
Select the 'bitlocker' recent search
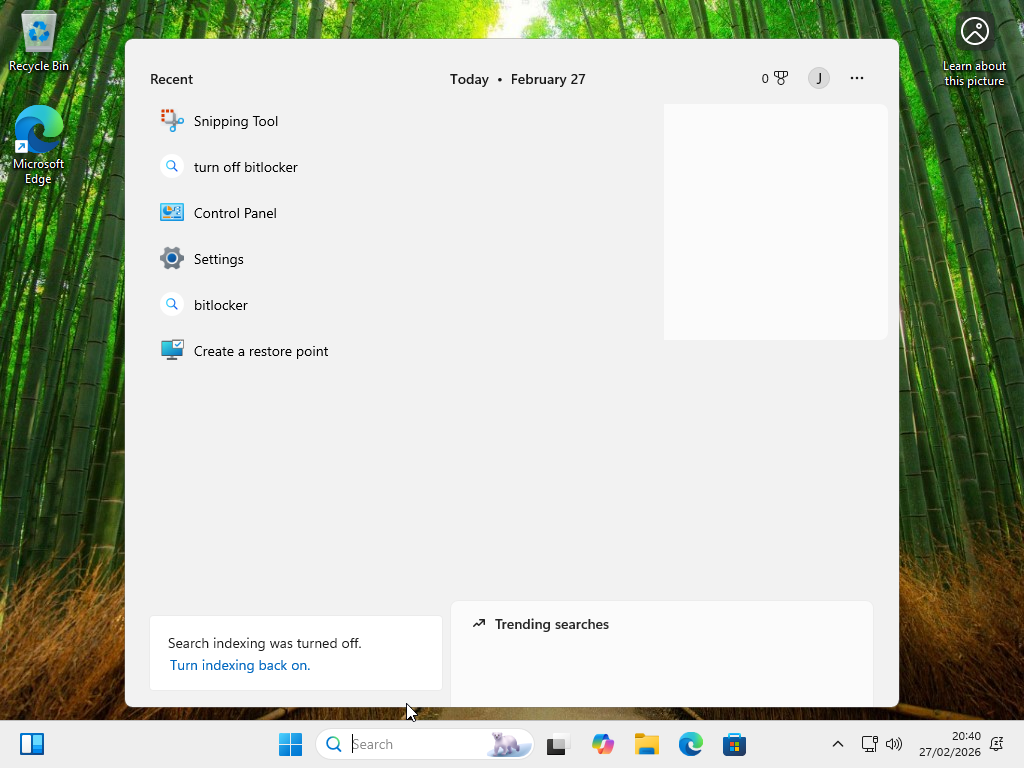point(204,305)
